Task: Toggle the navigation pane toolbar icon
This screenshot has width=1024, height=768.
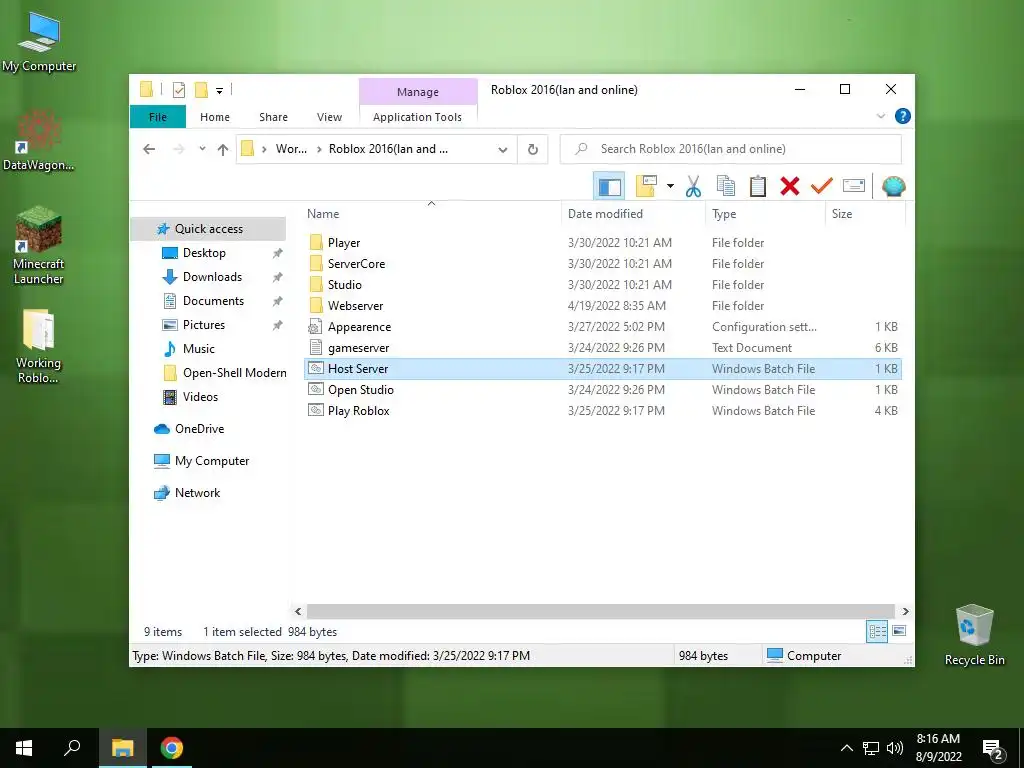Action: click(x=609, y=186)
